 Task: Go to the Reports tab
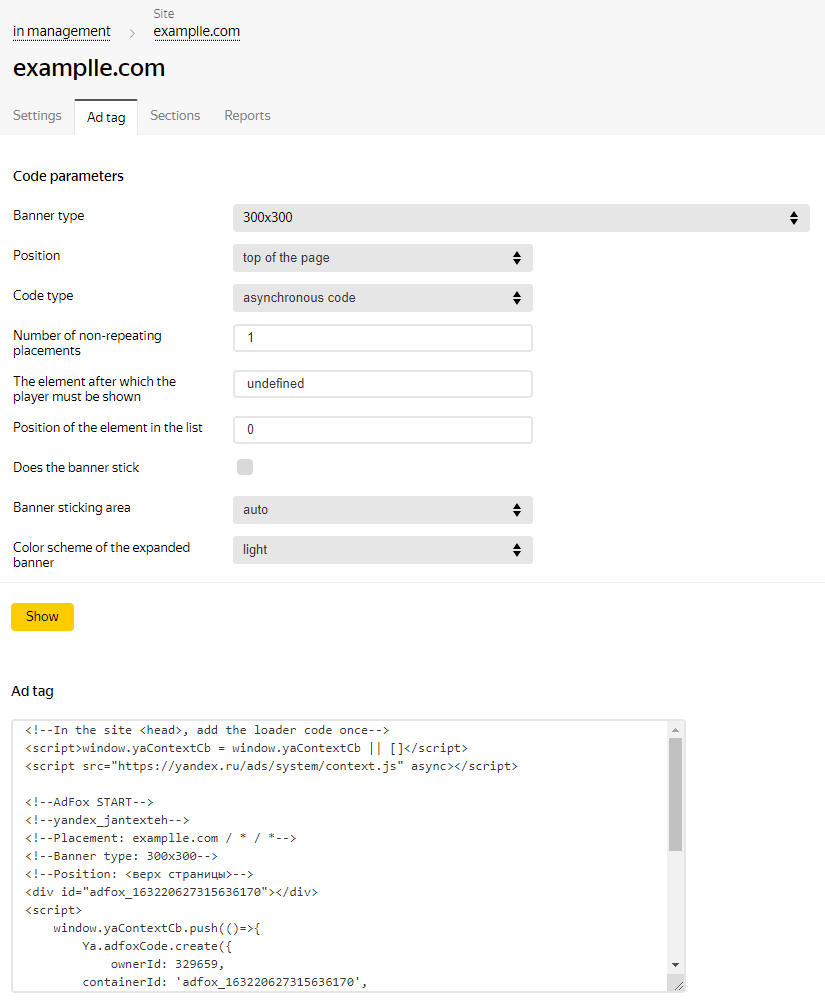click(247, 116)
